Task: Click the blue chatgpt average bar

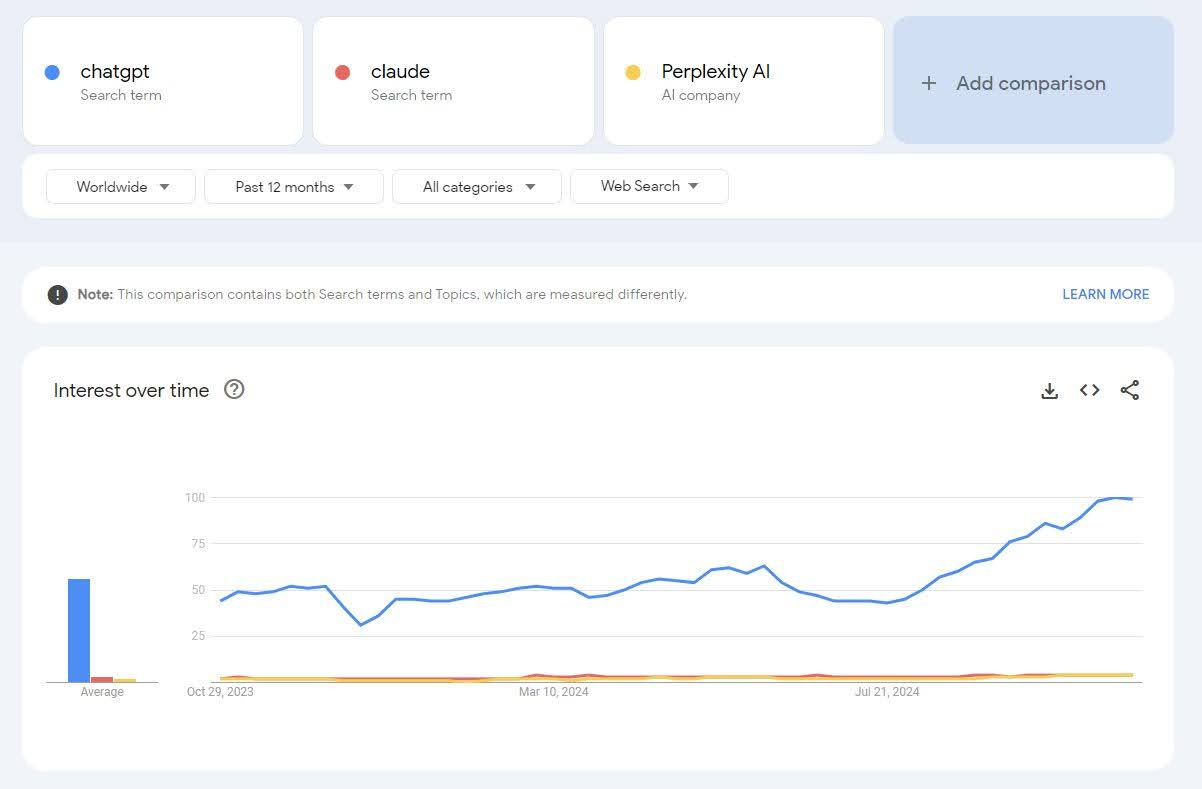Action: (x=79, y=630)
